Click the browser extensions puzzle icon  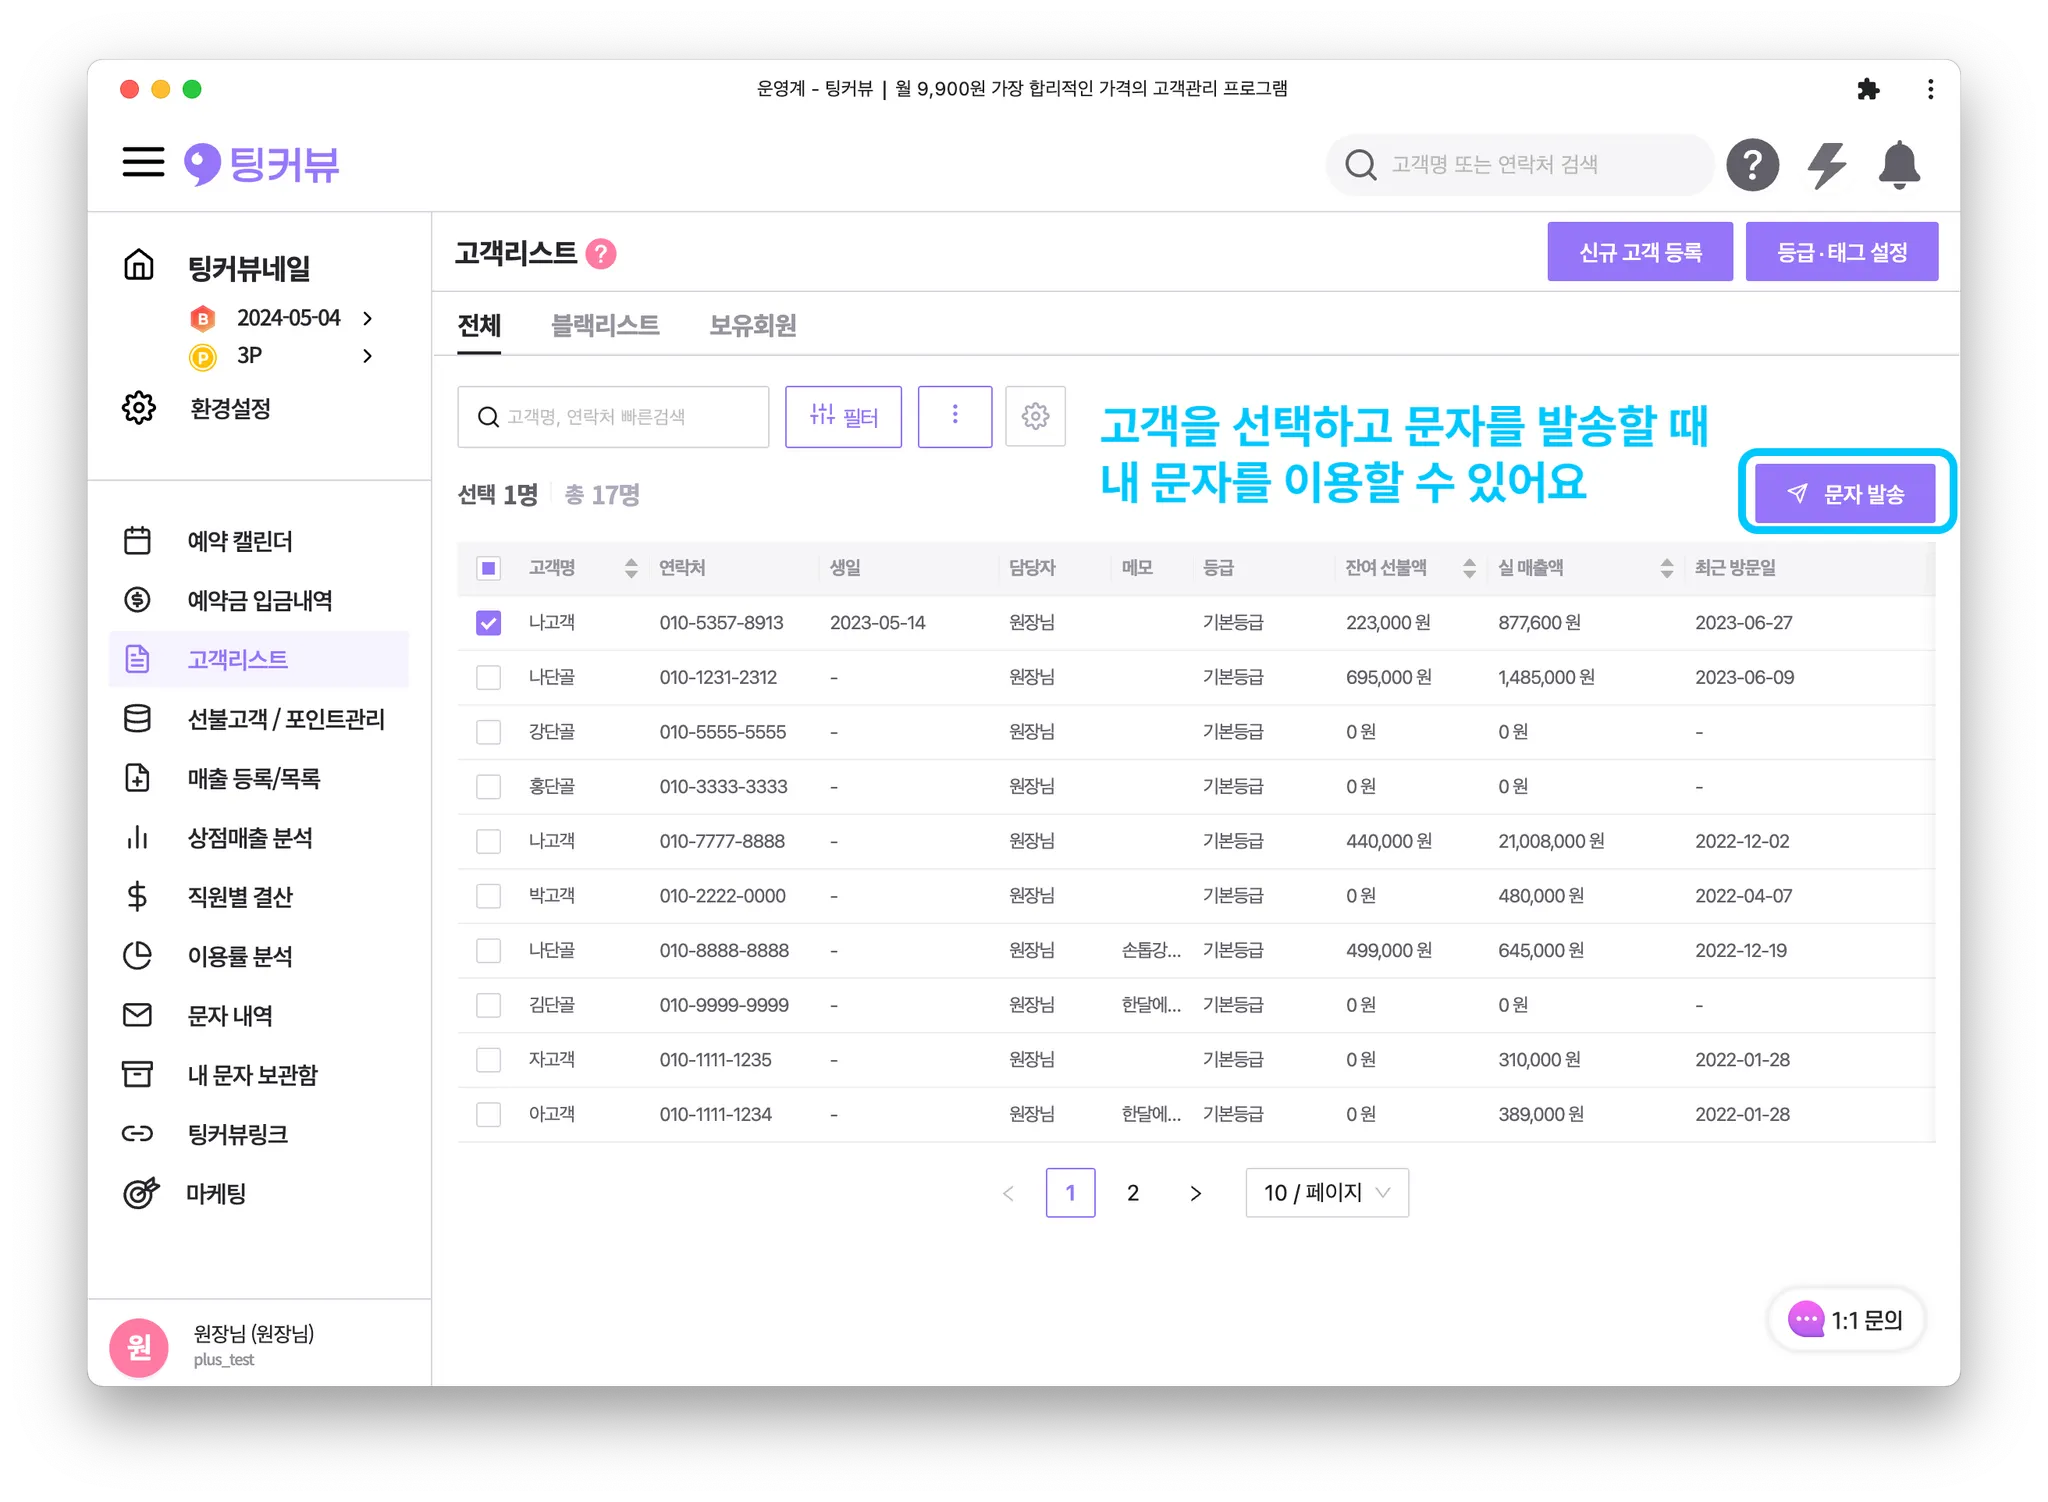[x=1867, y=90]
